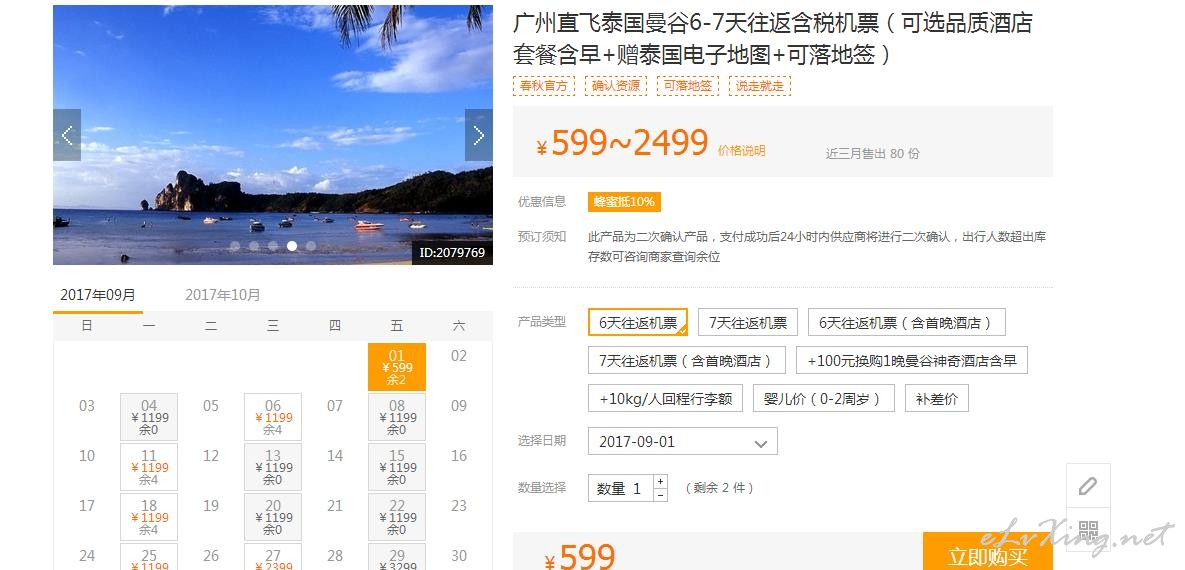Expand the 选择日期 dropdown
This screenshot has width=1185, height=570.
(x=682, y=441)
